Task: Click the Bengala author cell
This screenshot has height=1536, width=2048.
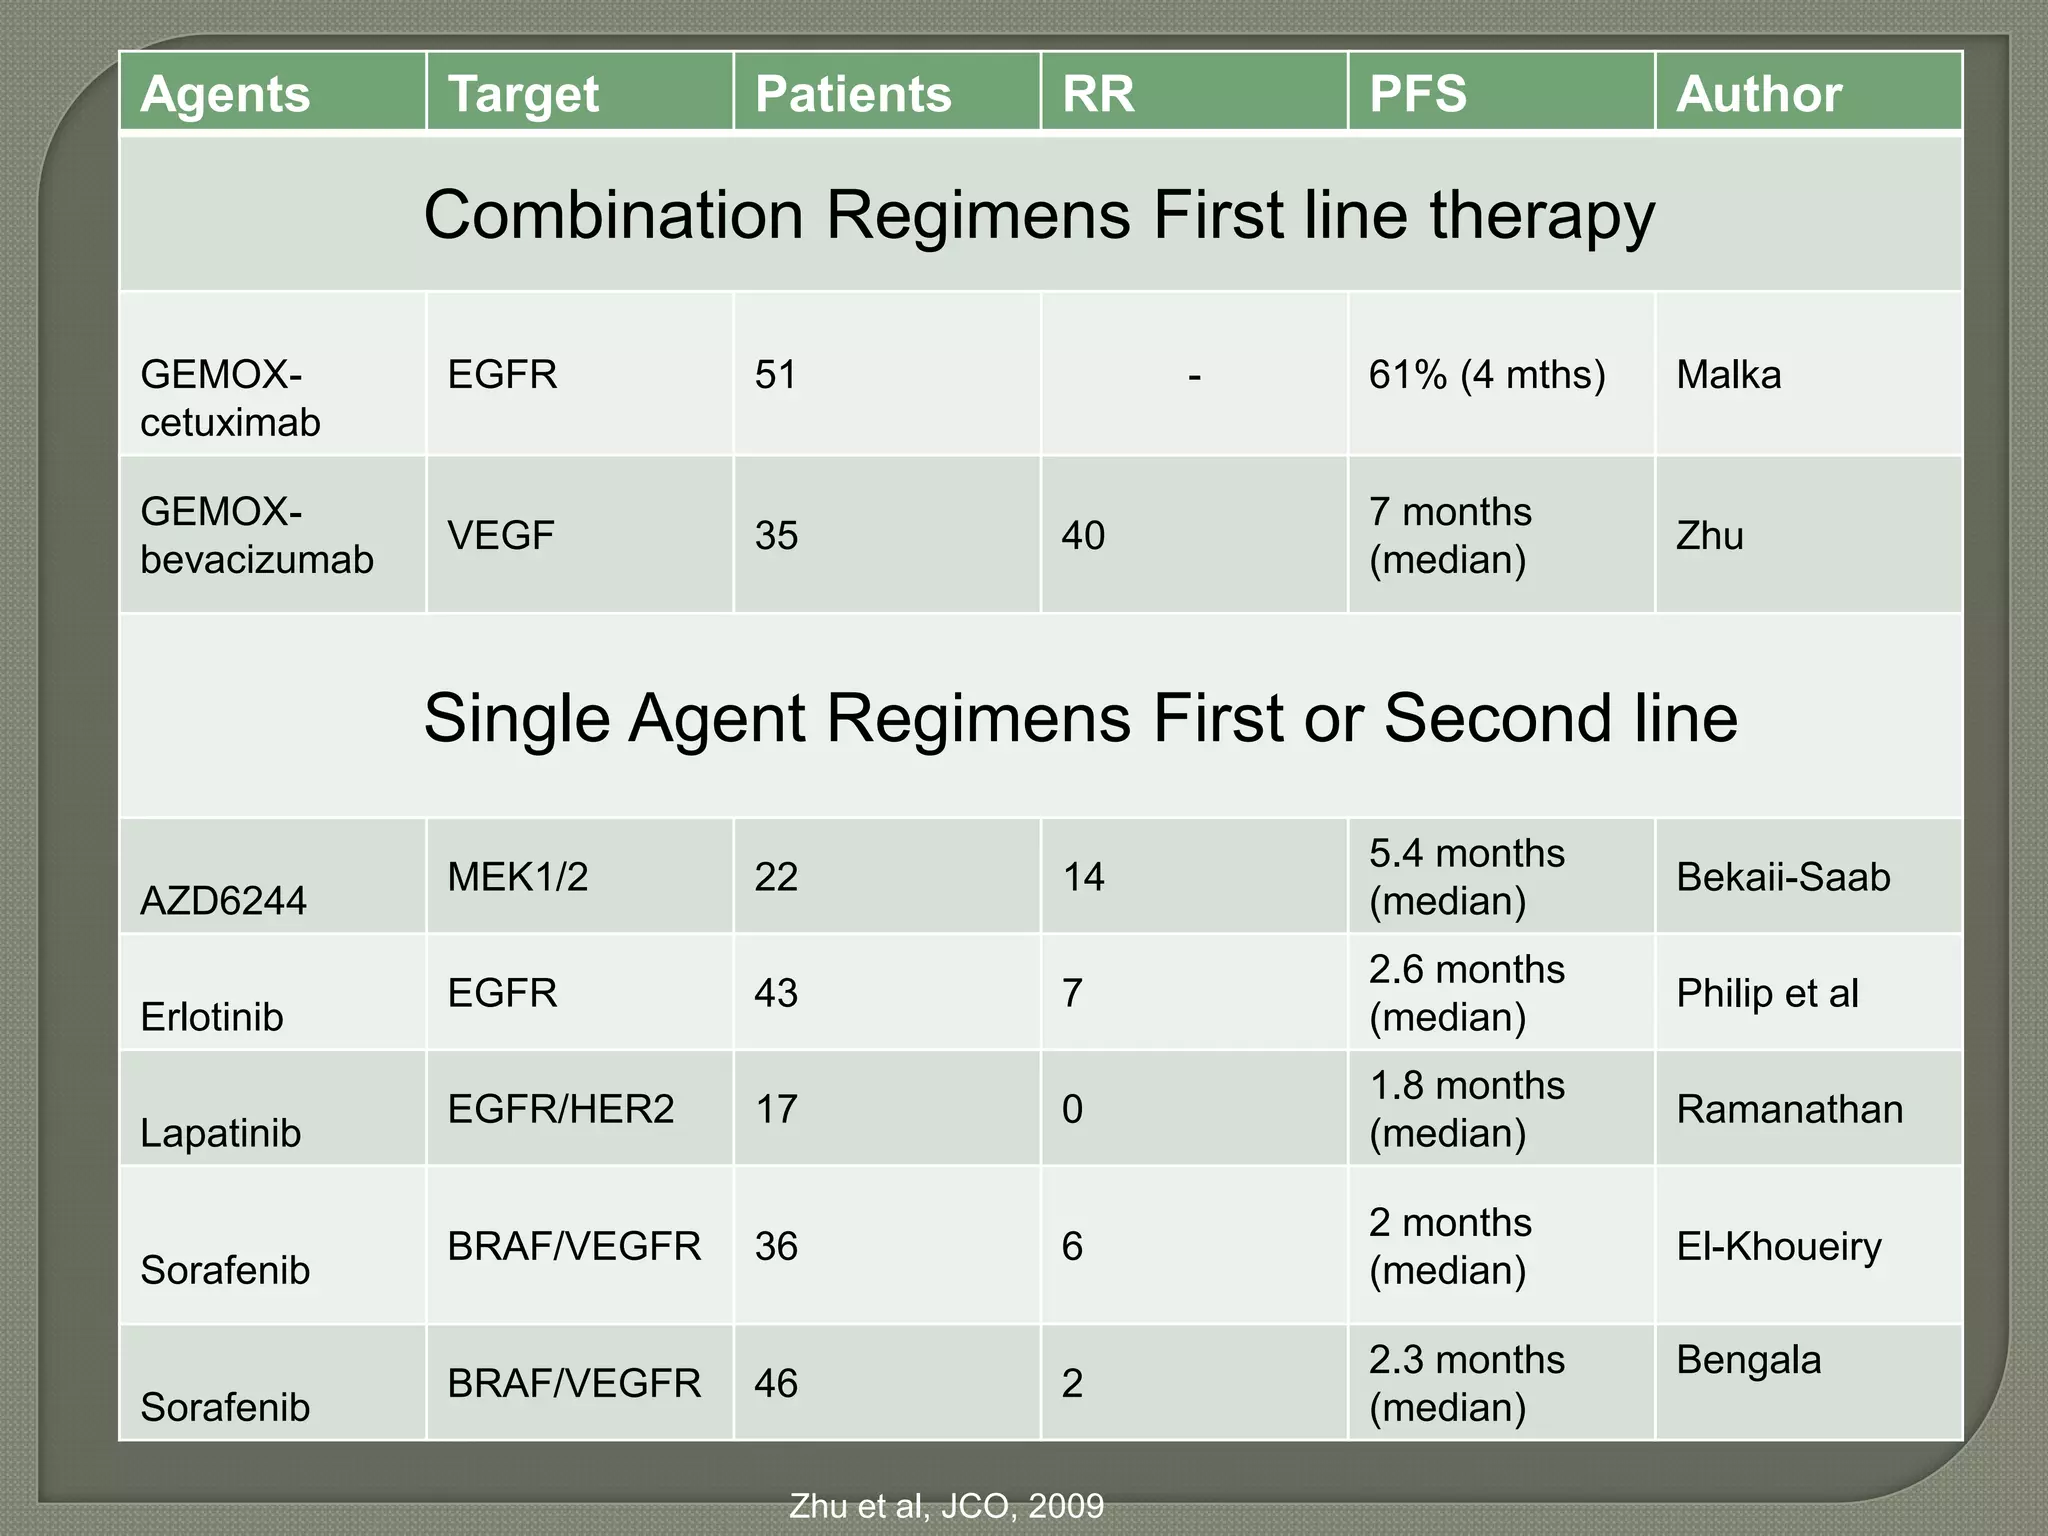Action: tap(1809, 1383)
